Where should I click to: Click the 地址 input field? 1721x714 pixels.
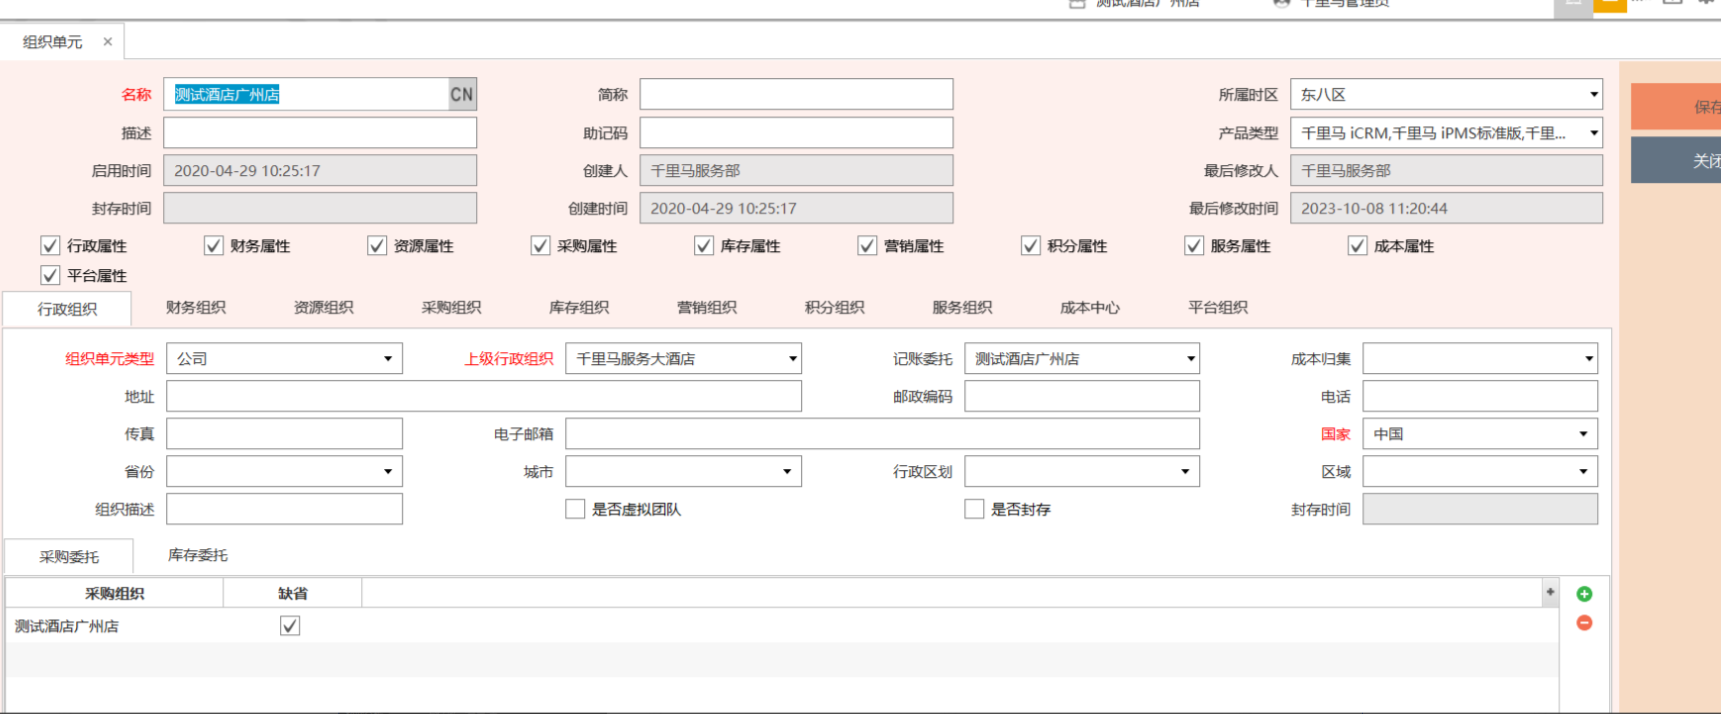pos(484,397)
